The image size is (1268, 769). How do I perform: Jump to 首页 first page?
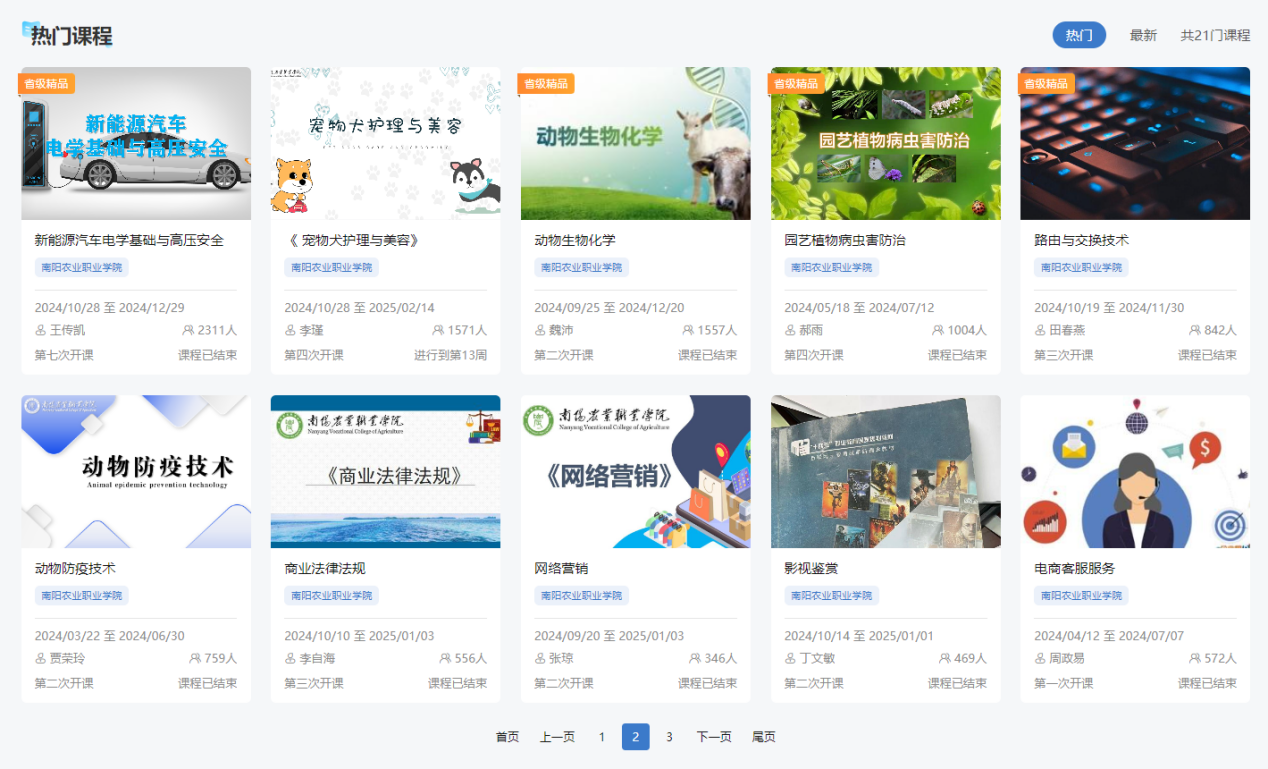point(507,737)
